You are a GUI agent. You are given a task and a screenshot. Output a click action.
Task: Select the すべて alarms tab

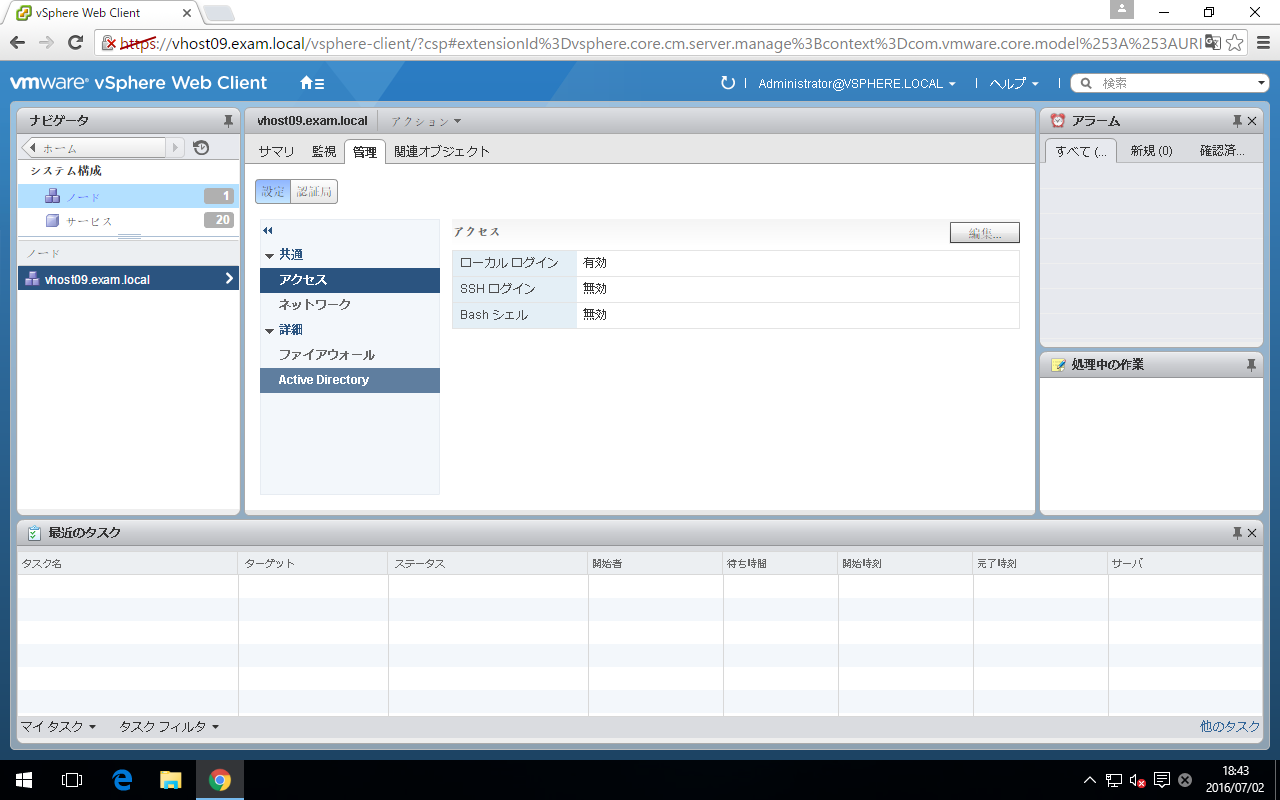[x=1080, y=152]
